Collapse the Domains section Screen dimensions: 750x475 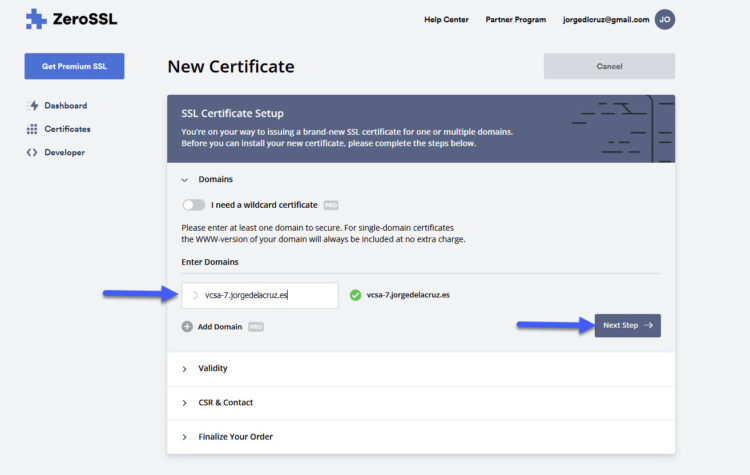point(185,180)
